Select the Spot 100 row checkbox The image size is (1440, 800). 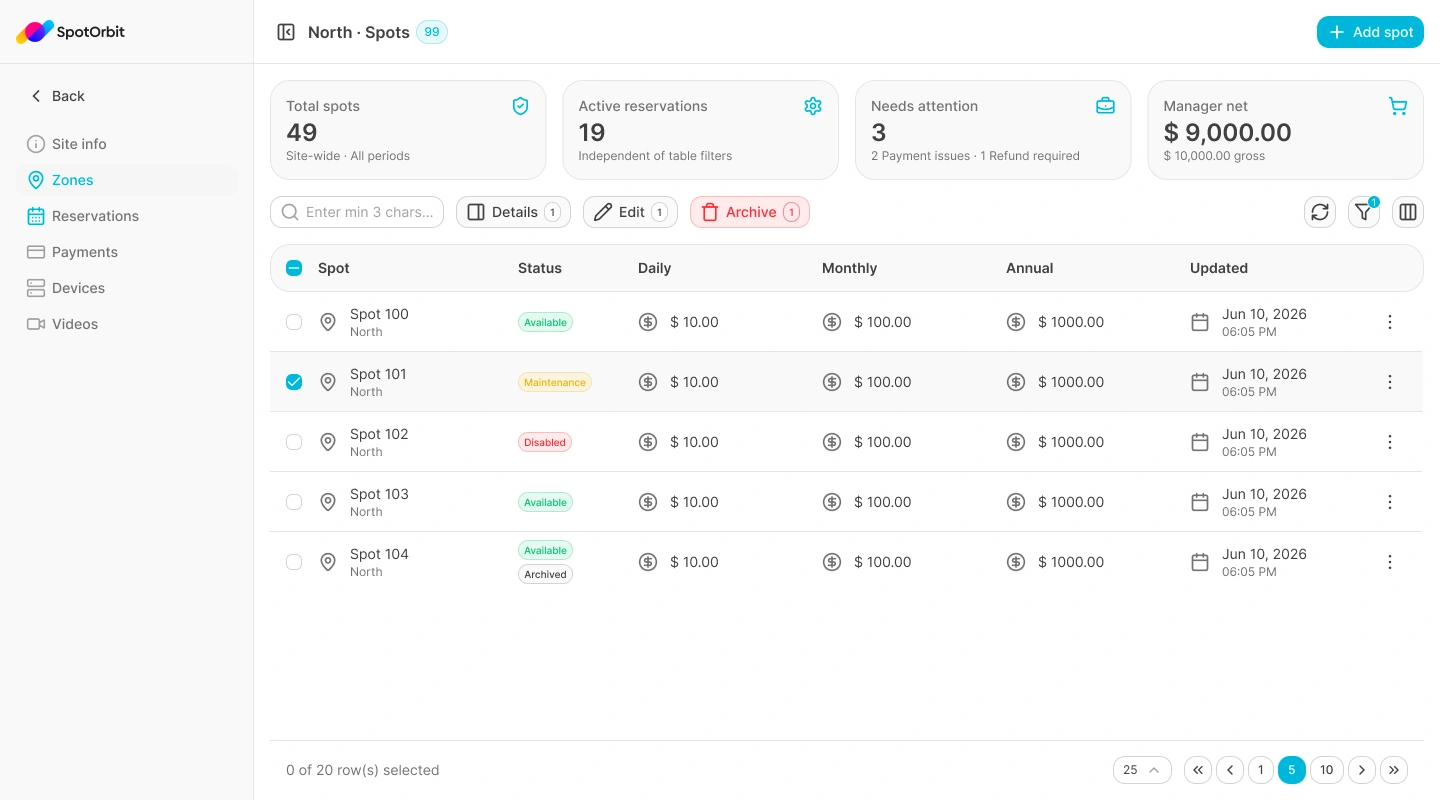coord(294,322)
